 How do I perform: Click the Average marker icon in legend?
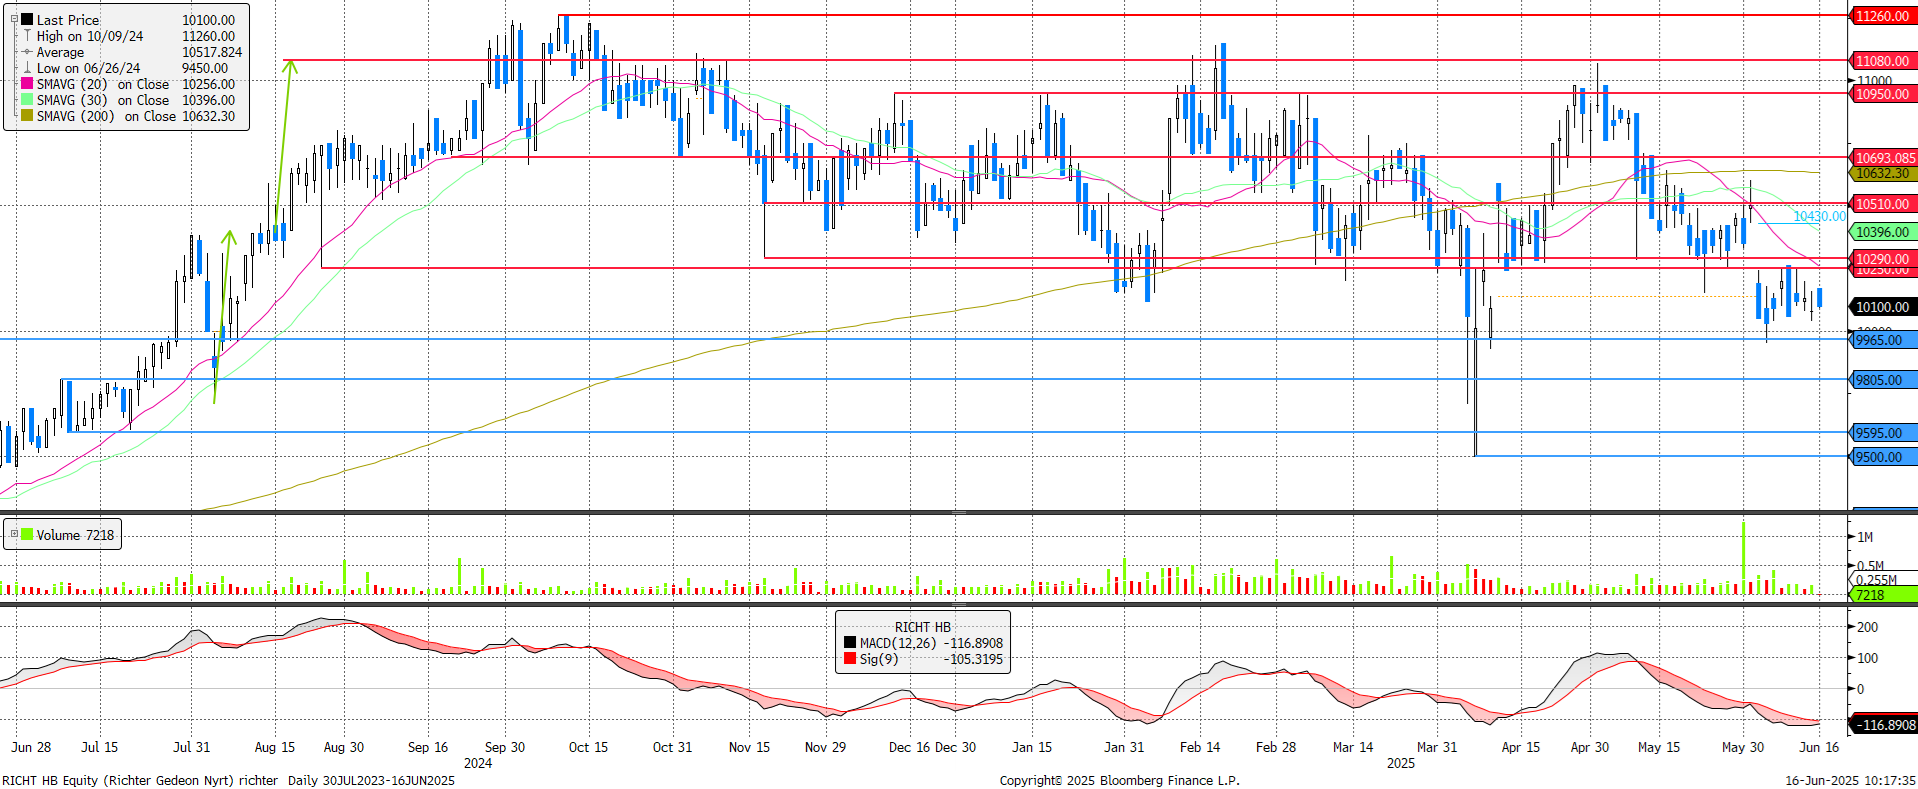click(x=28, y=52)
